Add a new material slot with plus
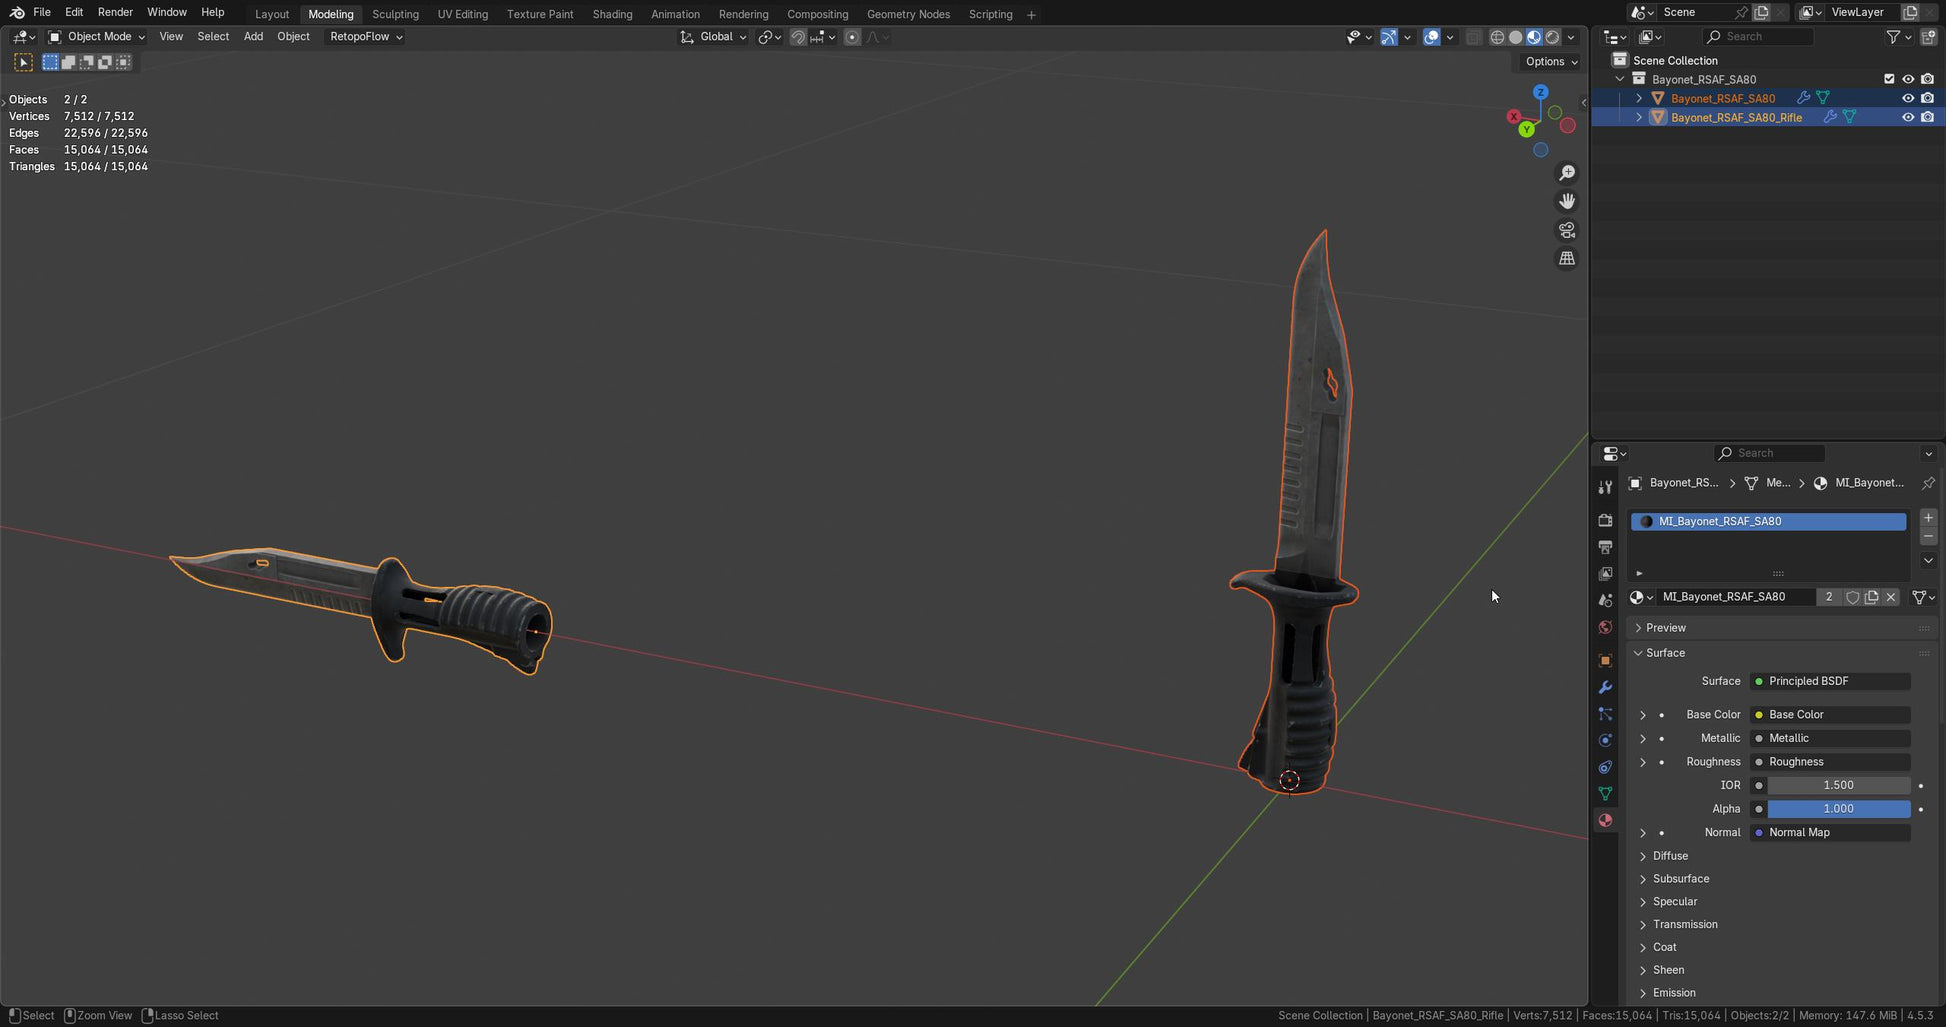 tap(1928, 518)
